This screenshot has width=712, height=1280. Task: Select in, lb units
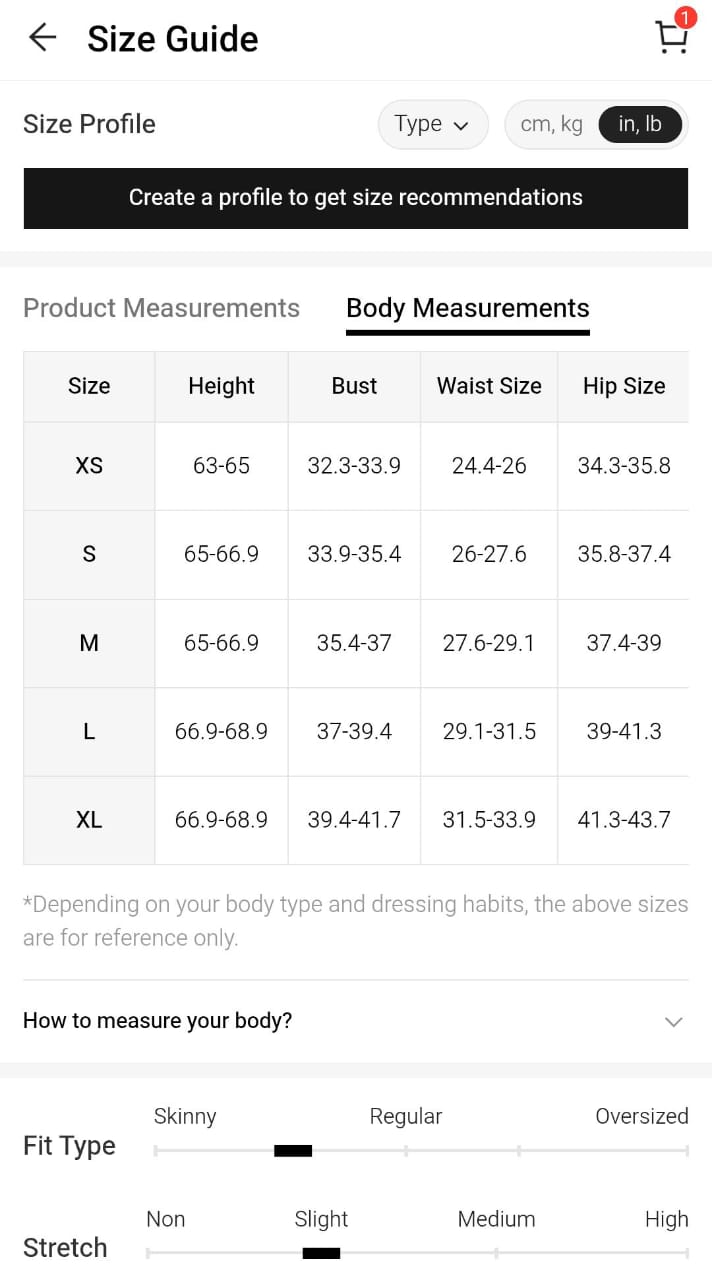click(x=640, y=124)
